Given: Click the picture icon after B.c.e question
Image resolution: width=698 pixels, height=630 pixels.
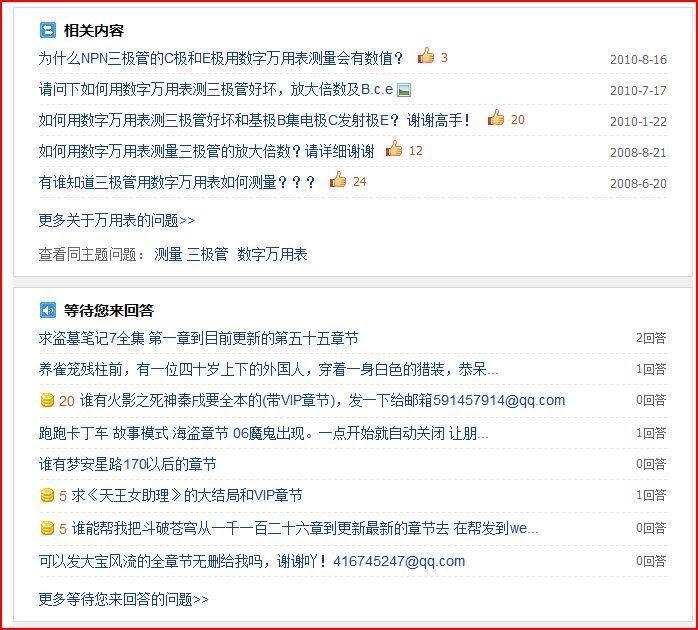Looking at the screenshot, I should tap(404, 90).
